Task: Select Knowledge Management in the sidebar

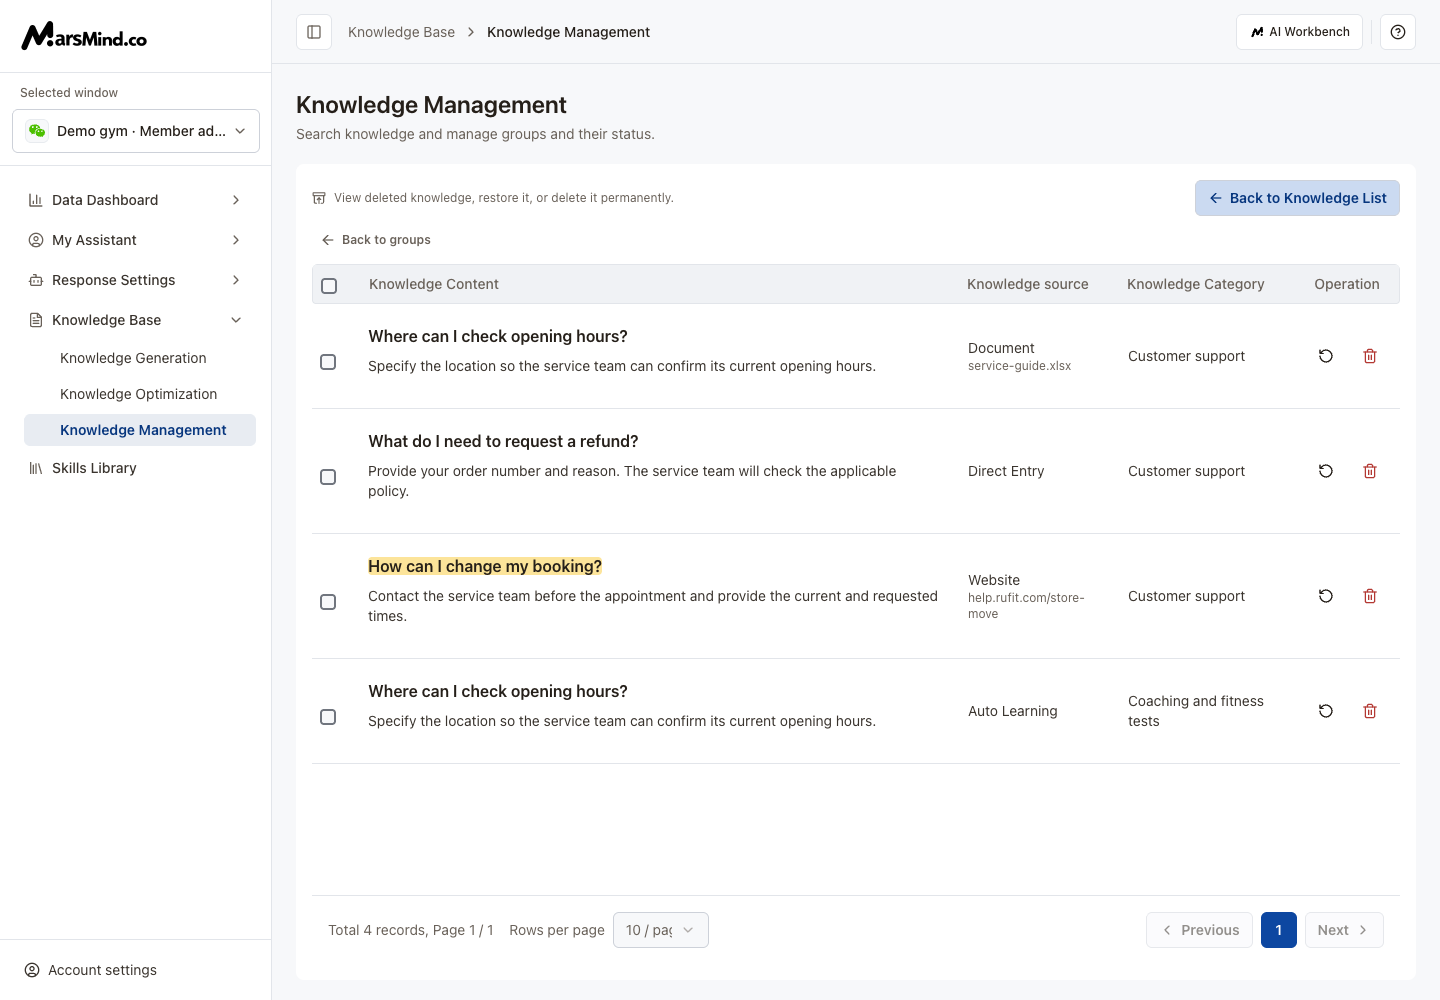Action: [x=140, y=430]
